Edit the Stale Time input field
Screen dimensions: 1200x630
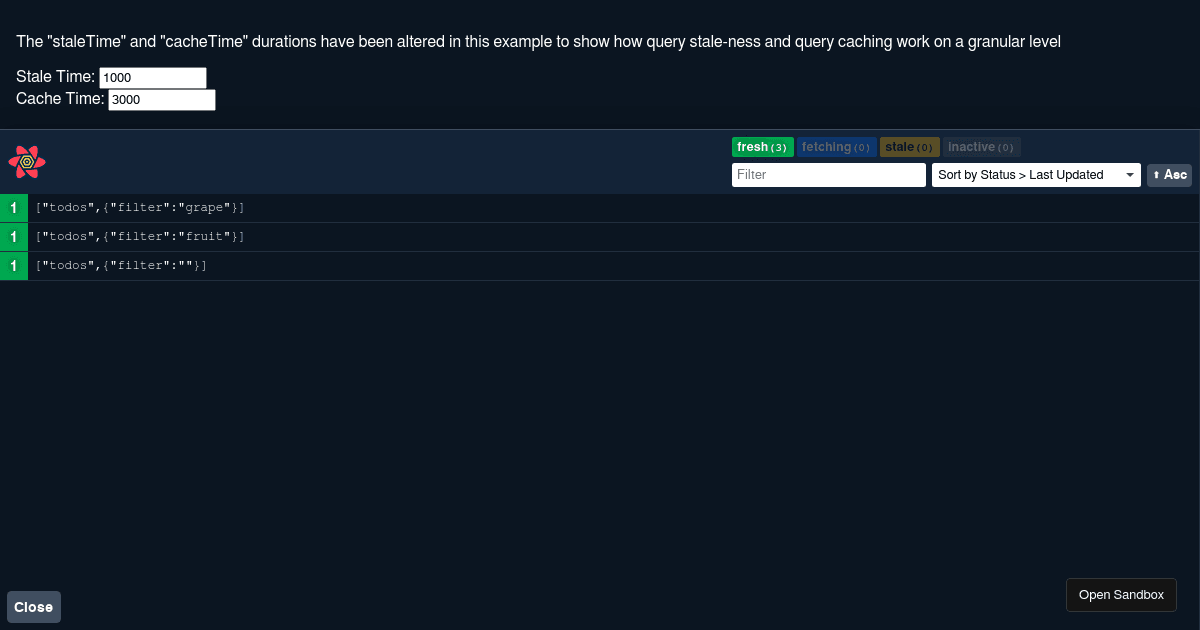pos(152,78)
